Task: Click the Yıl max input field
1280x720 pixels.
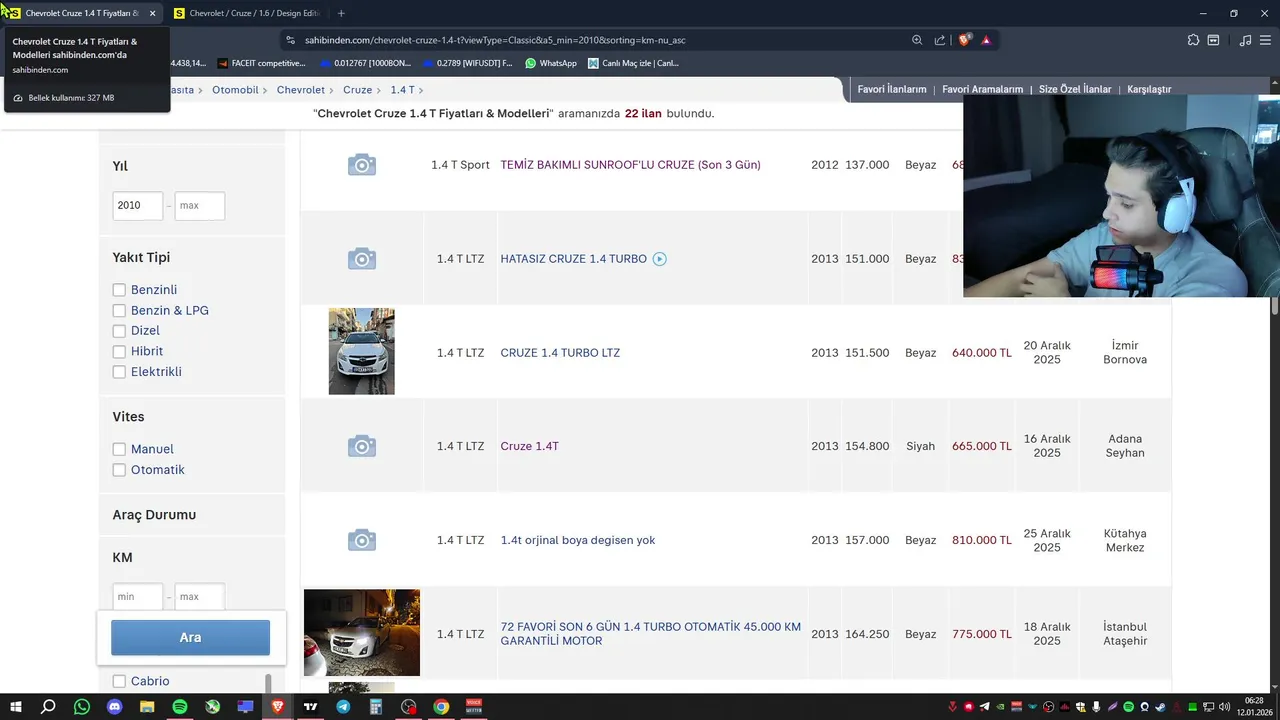Action: tap(200, 206)
